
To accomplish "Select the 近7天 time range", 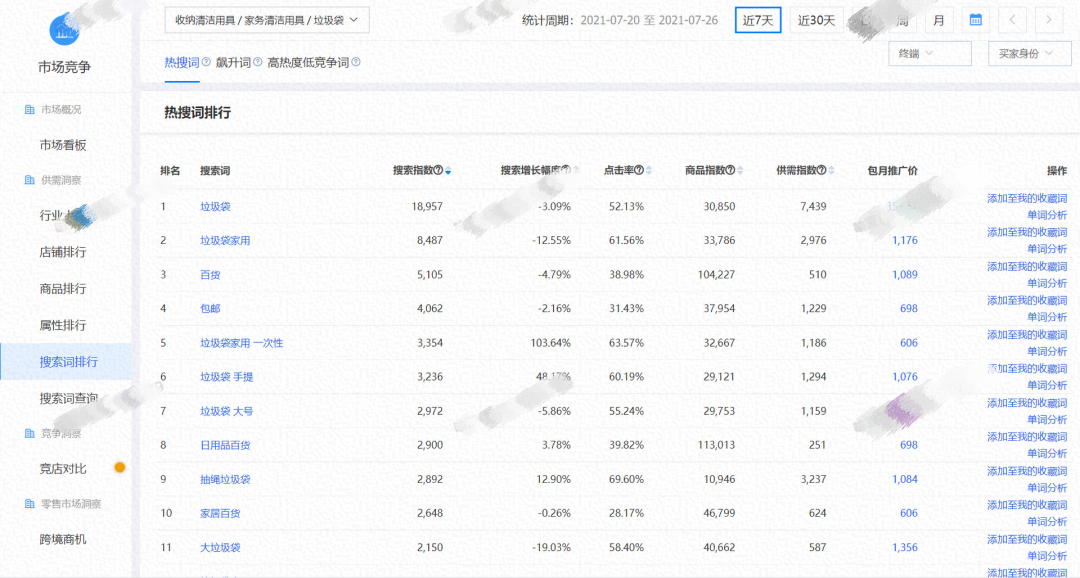I will coord(758,20).
